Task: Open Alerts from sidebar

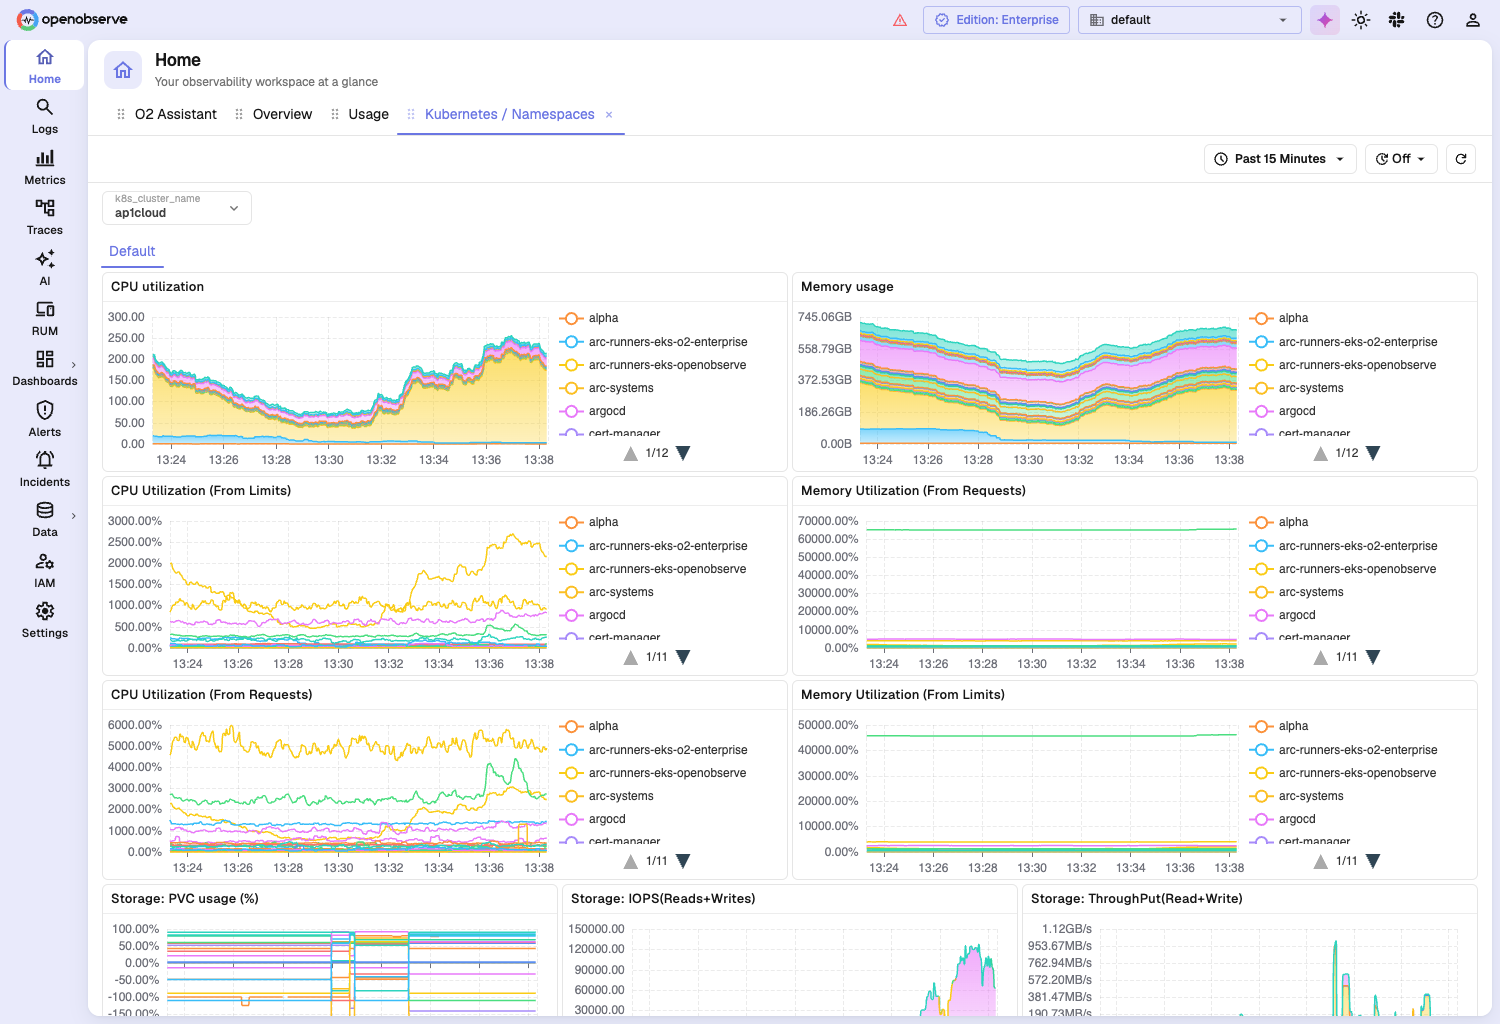Action: [44, 419]
